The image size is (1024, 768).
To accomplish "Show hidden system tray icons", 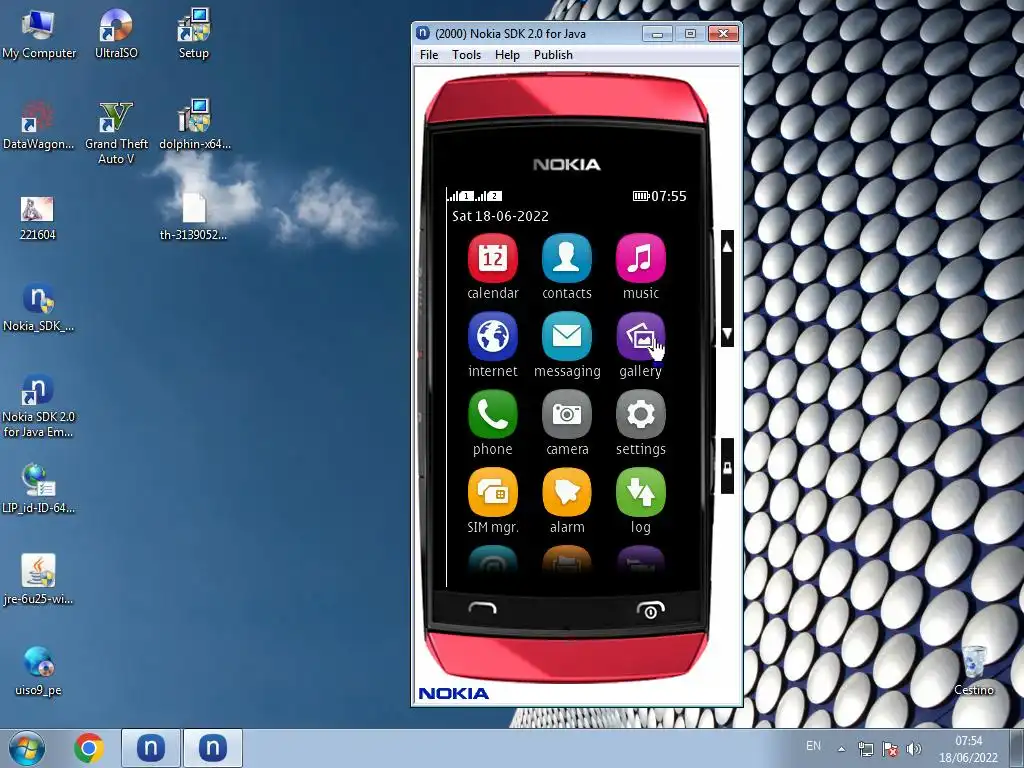I will coord(842,750).
